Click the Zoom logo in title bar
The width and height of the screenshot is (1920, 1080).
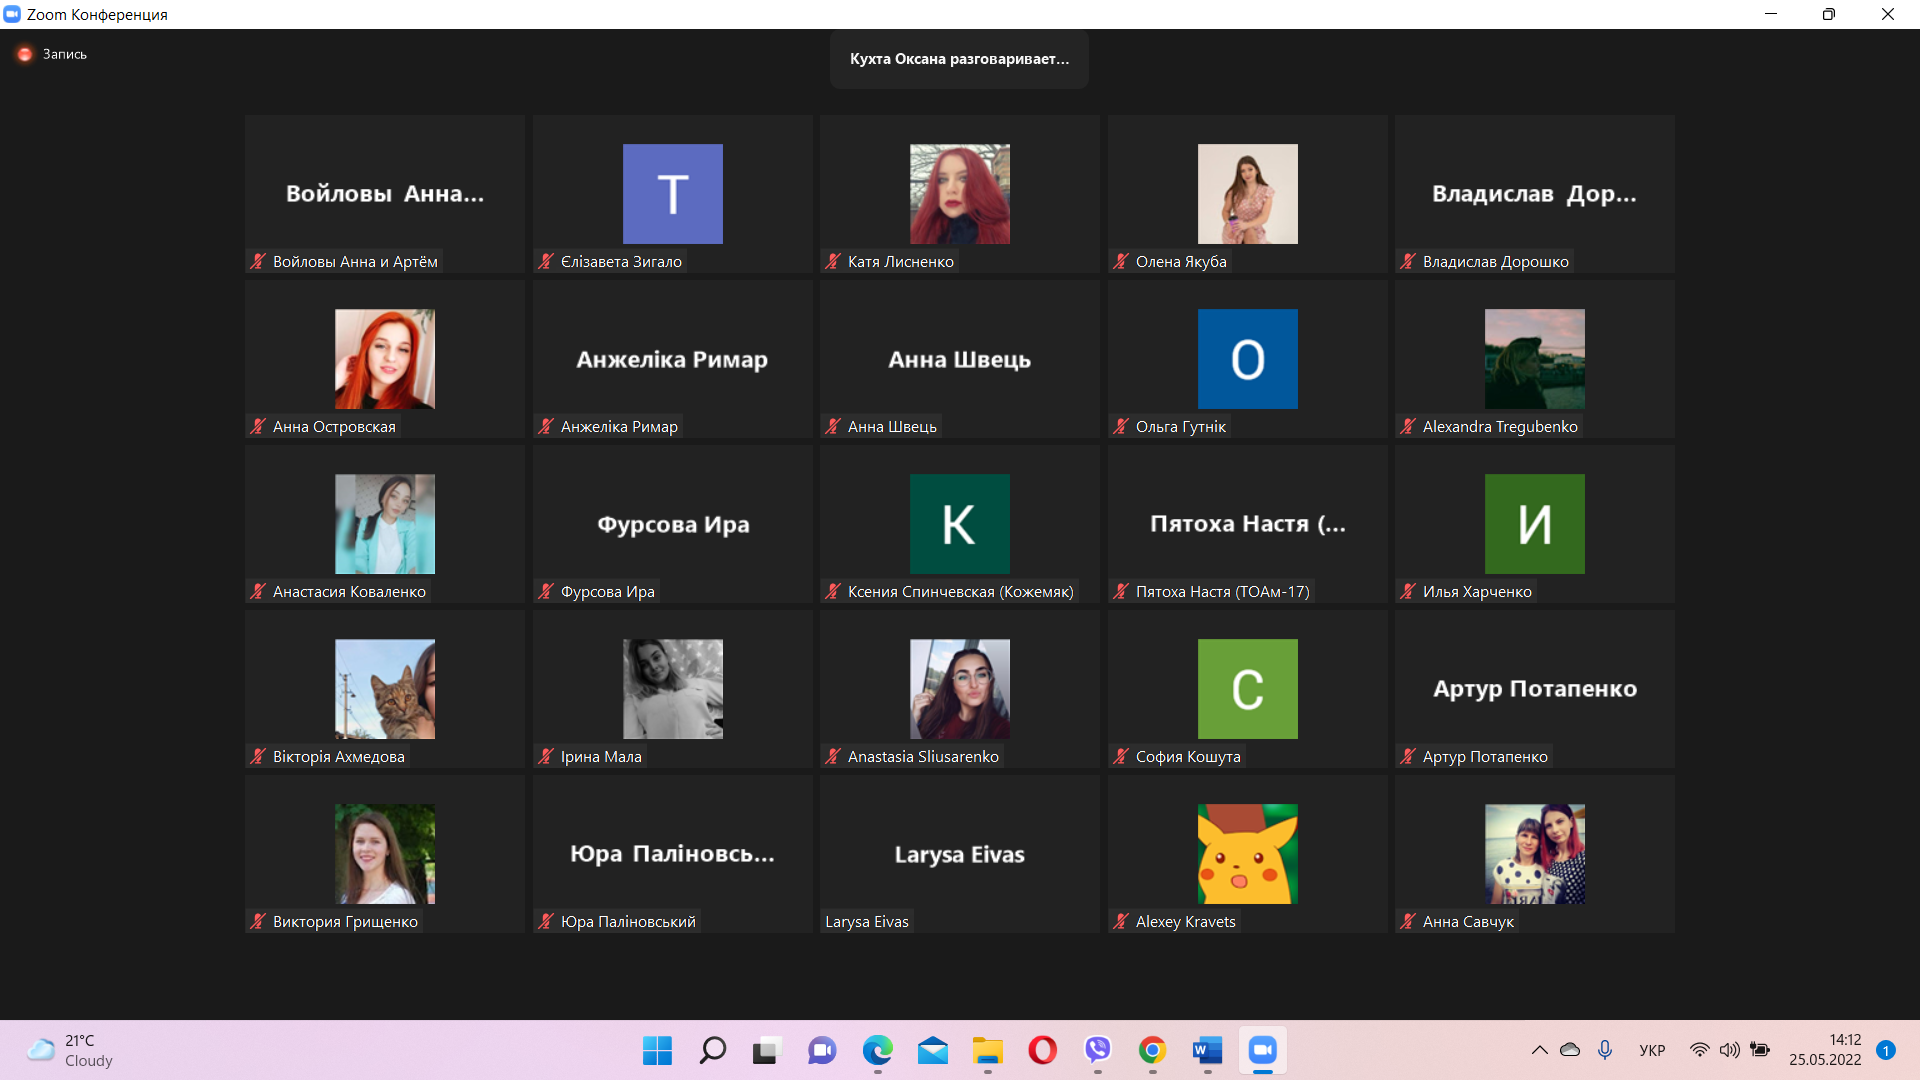(12, 14)
